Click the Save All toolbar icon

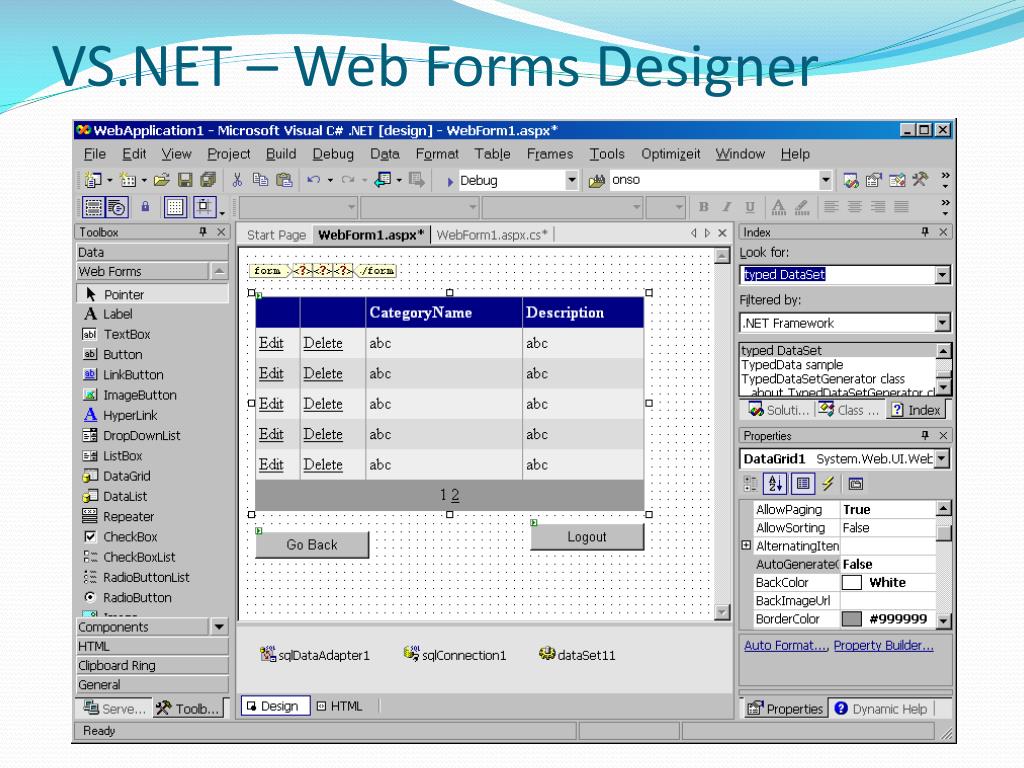(x=208, y=180)
